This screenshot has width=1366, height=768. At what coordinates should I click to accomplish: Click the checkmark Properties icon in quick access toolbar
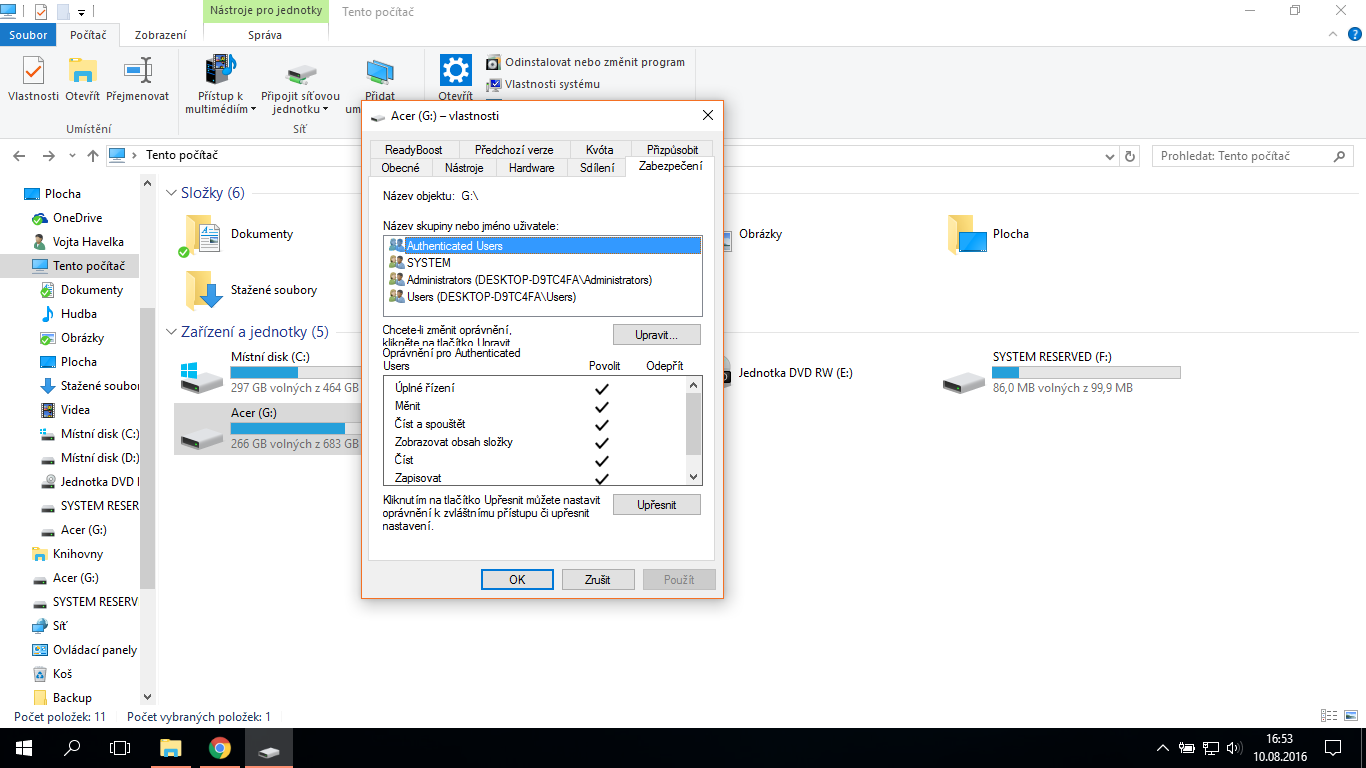click(x=40, y=12)
